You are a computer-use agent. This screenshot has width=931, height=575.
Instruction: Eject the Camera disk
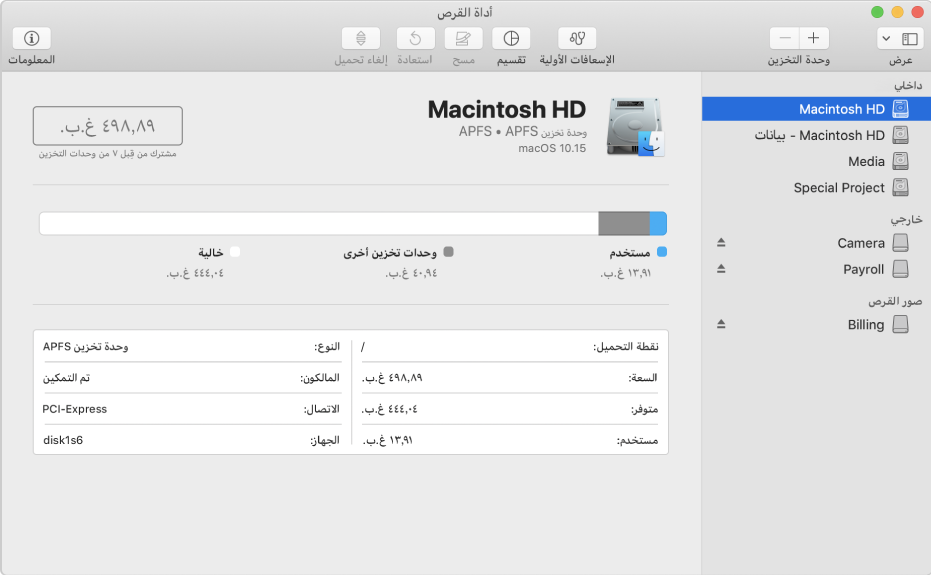(x=721, y=242)
